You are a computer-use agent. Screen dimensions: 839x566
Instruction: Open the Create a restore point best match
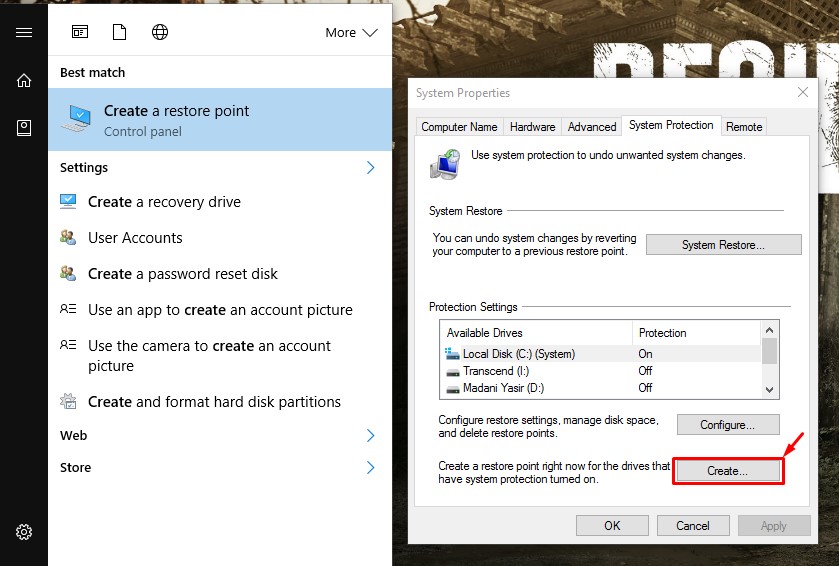pyautogui.click(x=220, y=119)
